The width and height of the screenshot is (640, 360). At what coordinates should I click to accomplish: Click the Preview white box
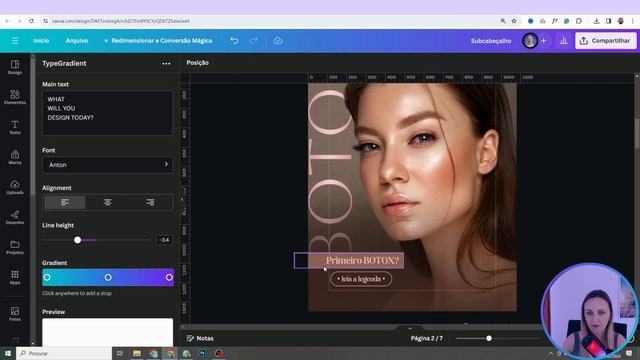click(107, 332)
